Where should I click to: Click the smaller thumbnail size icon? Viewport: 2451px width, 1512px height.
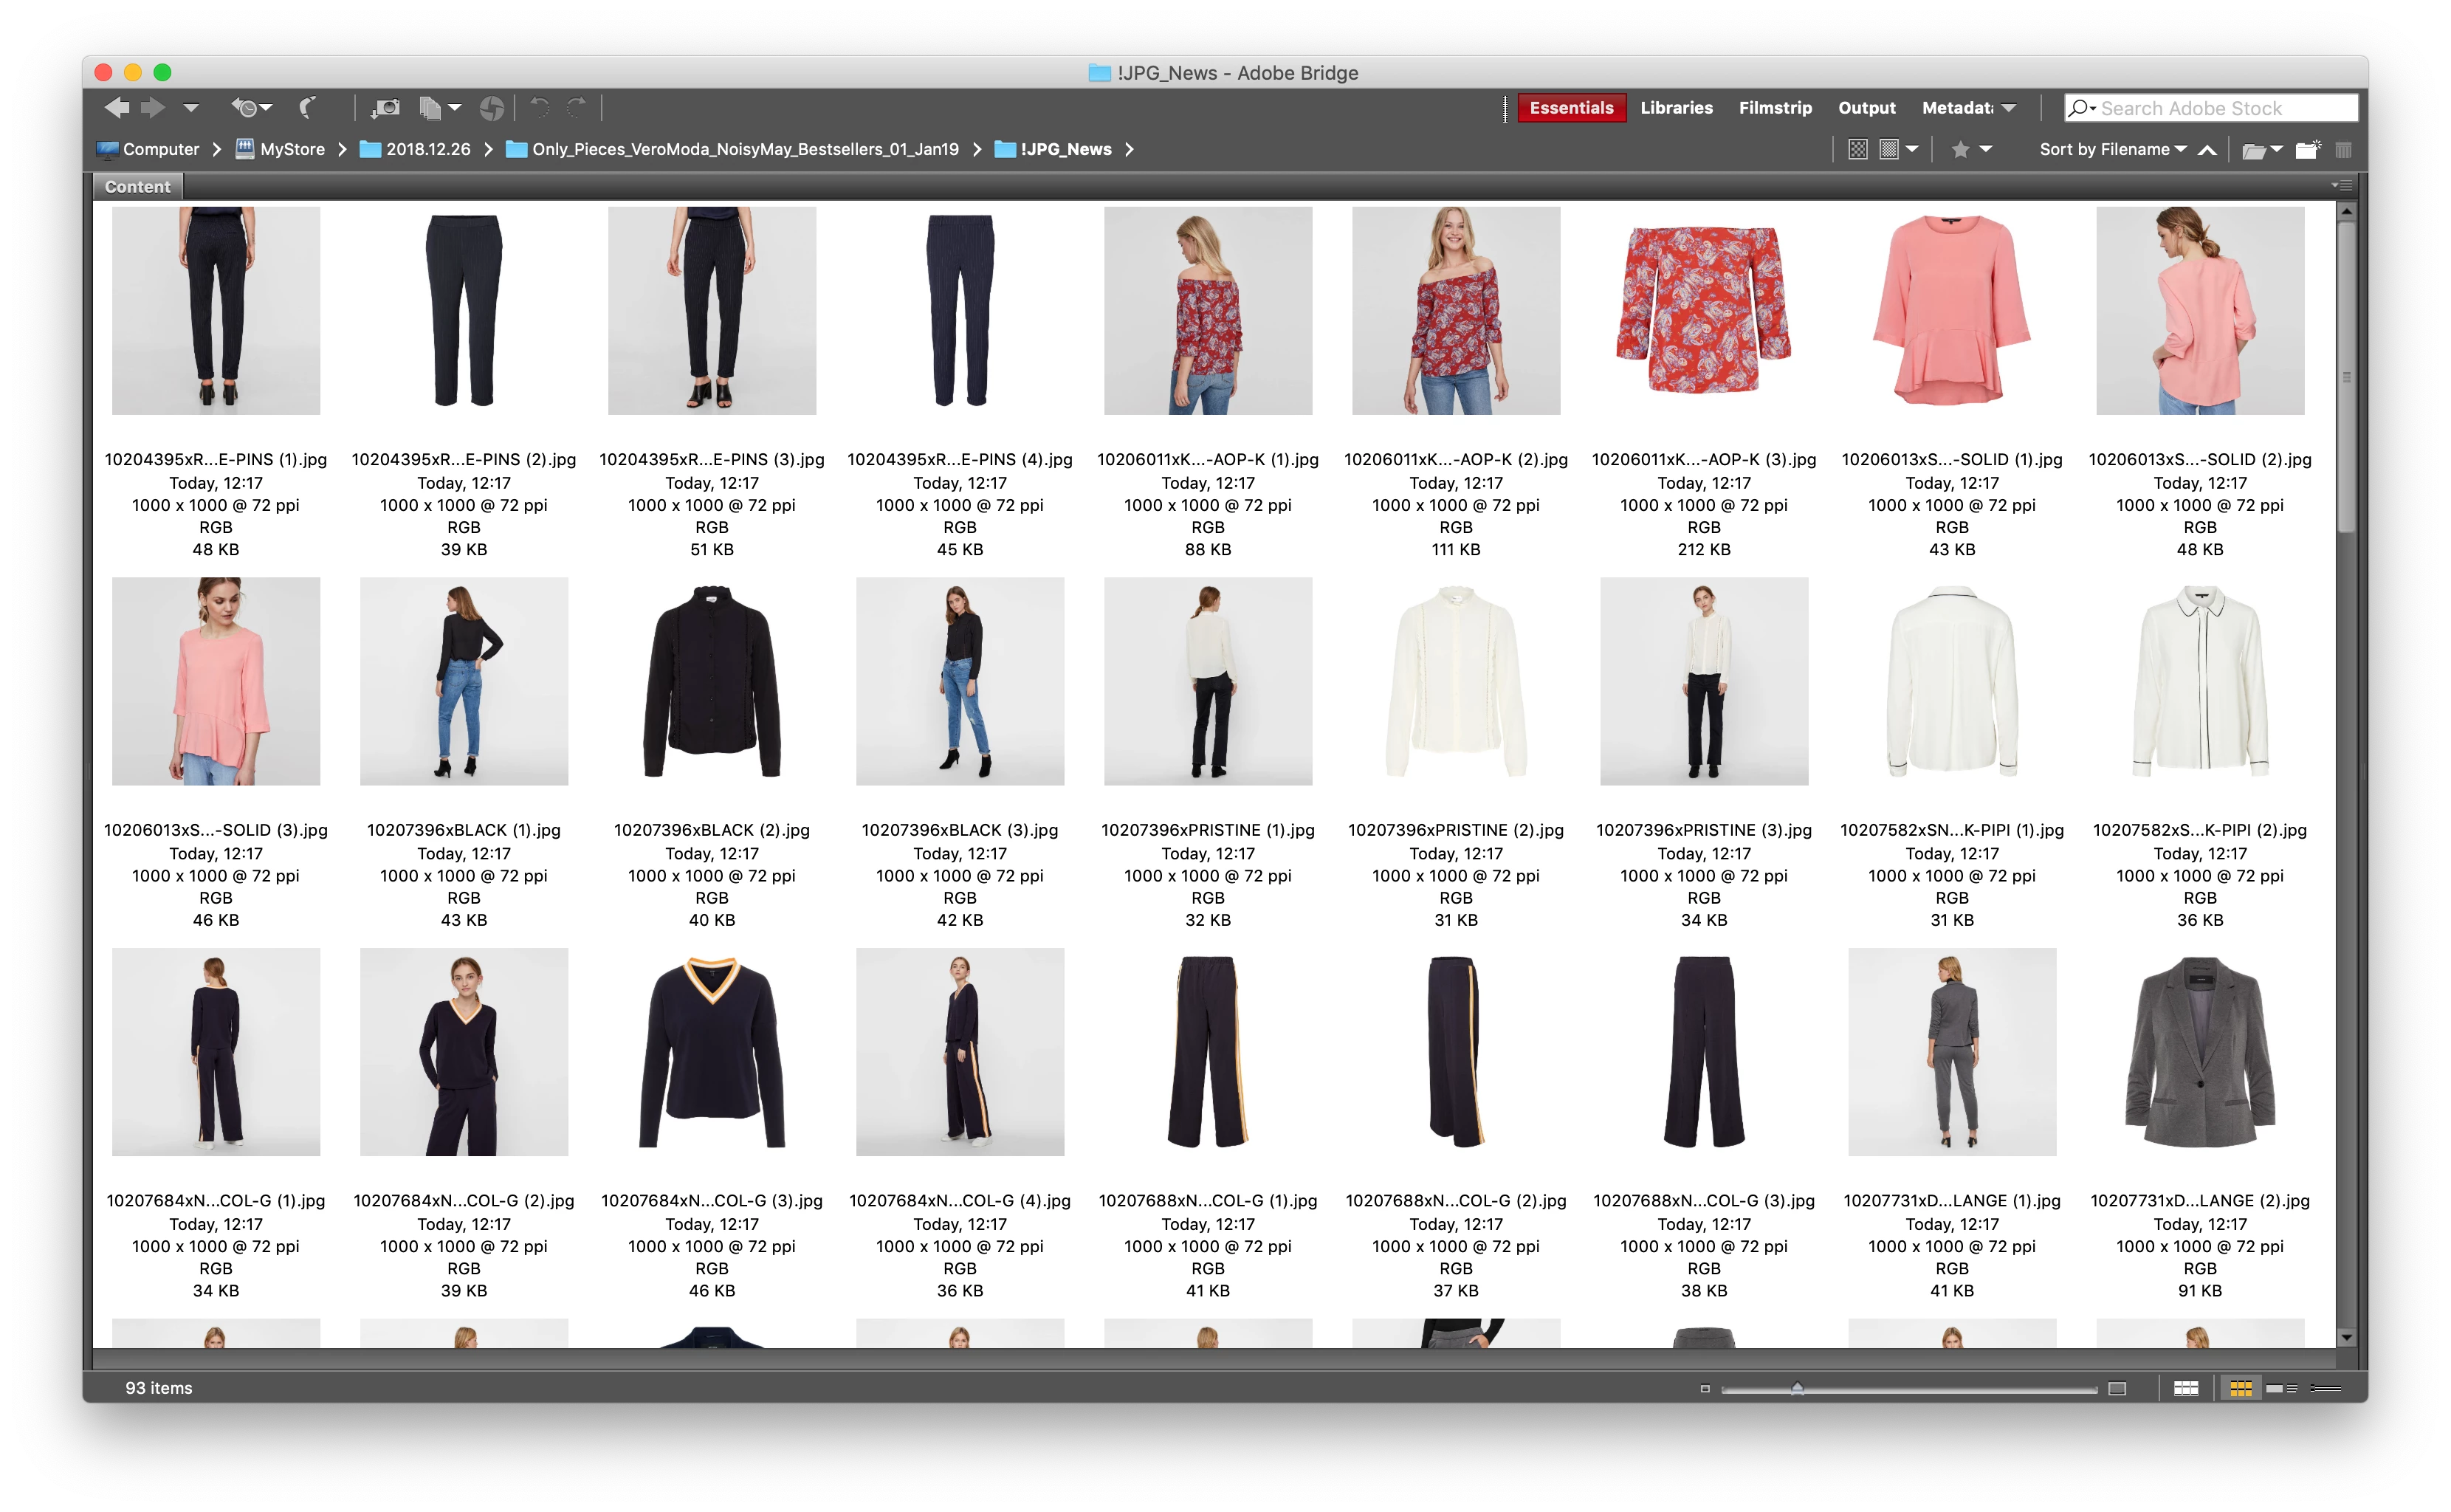coord(1705,1388)
